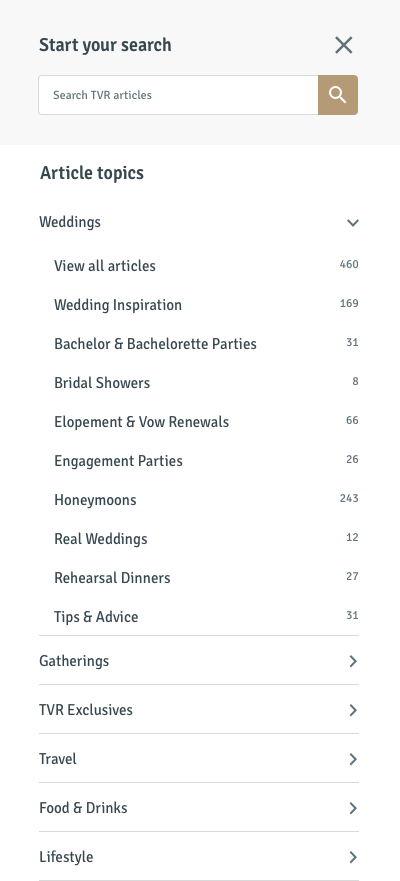Close the search panel with the X icon
The height and width of the screenshot is (881, 400).
click(343, 45)
